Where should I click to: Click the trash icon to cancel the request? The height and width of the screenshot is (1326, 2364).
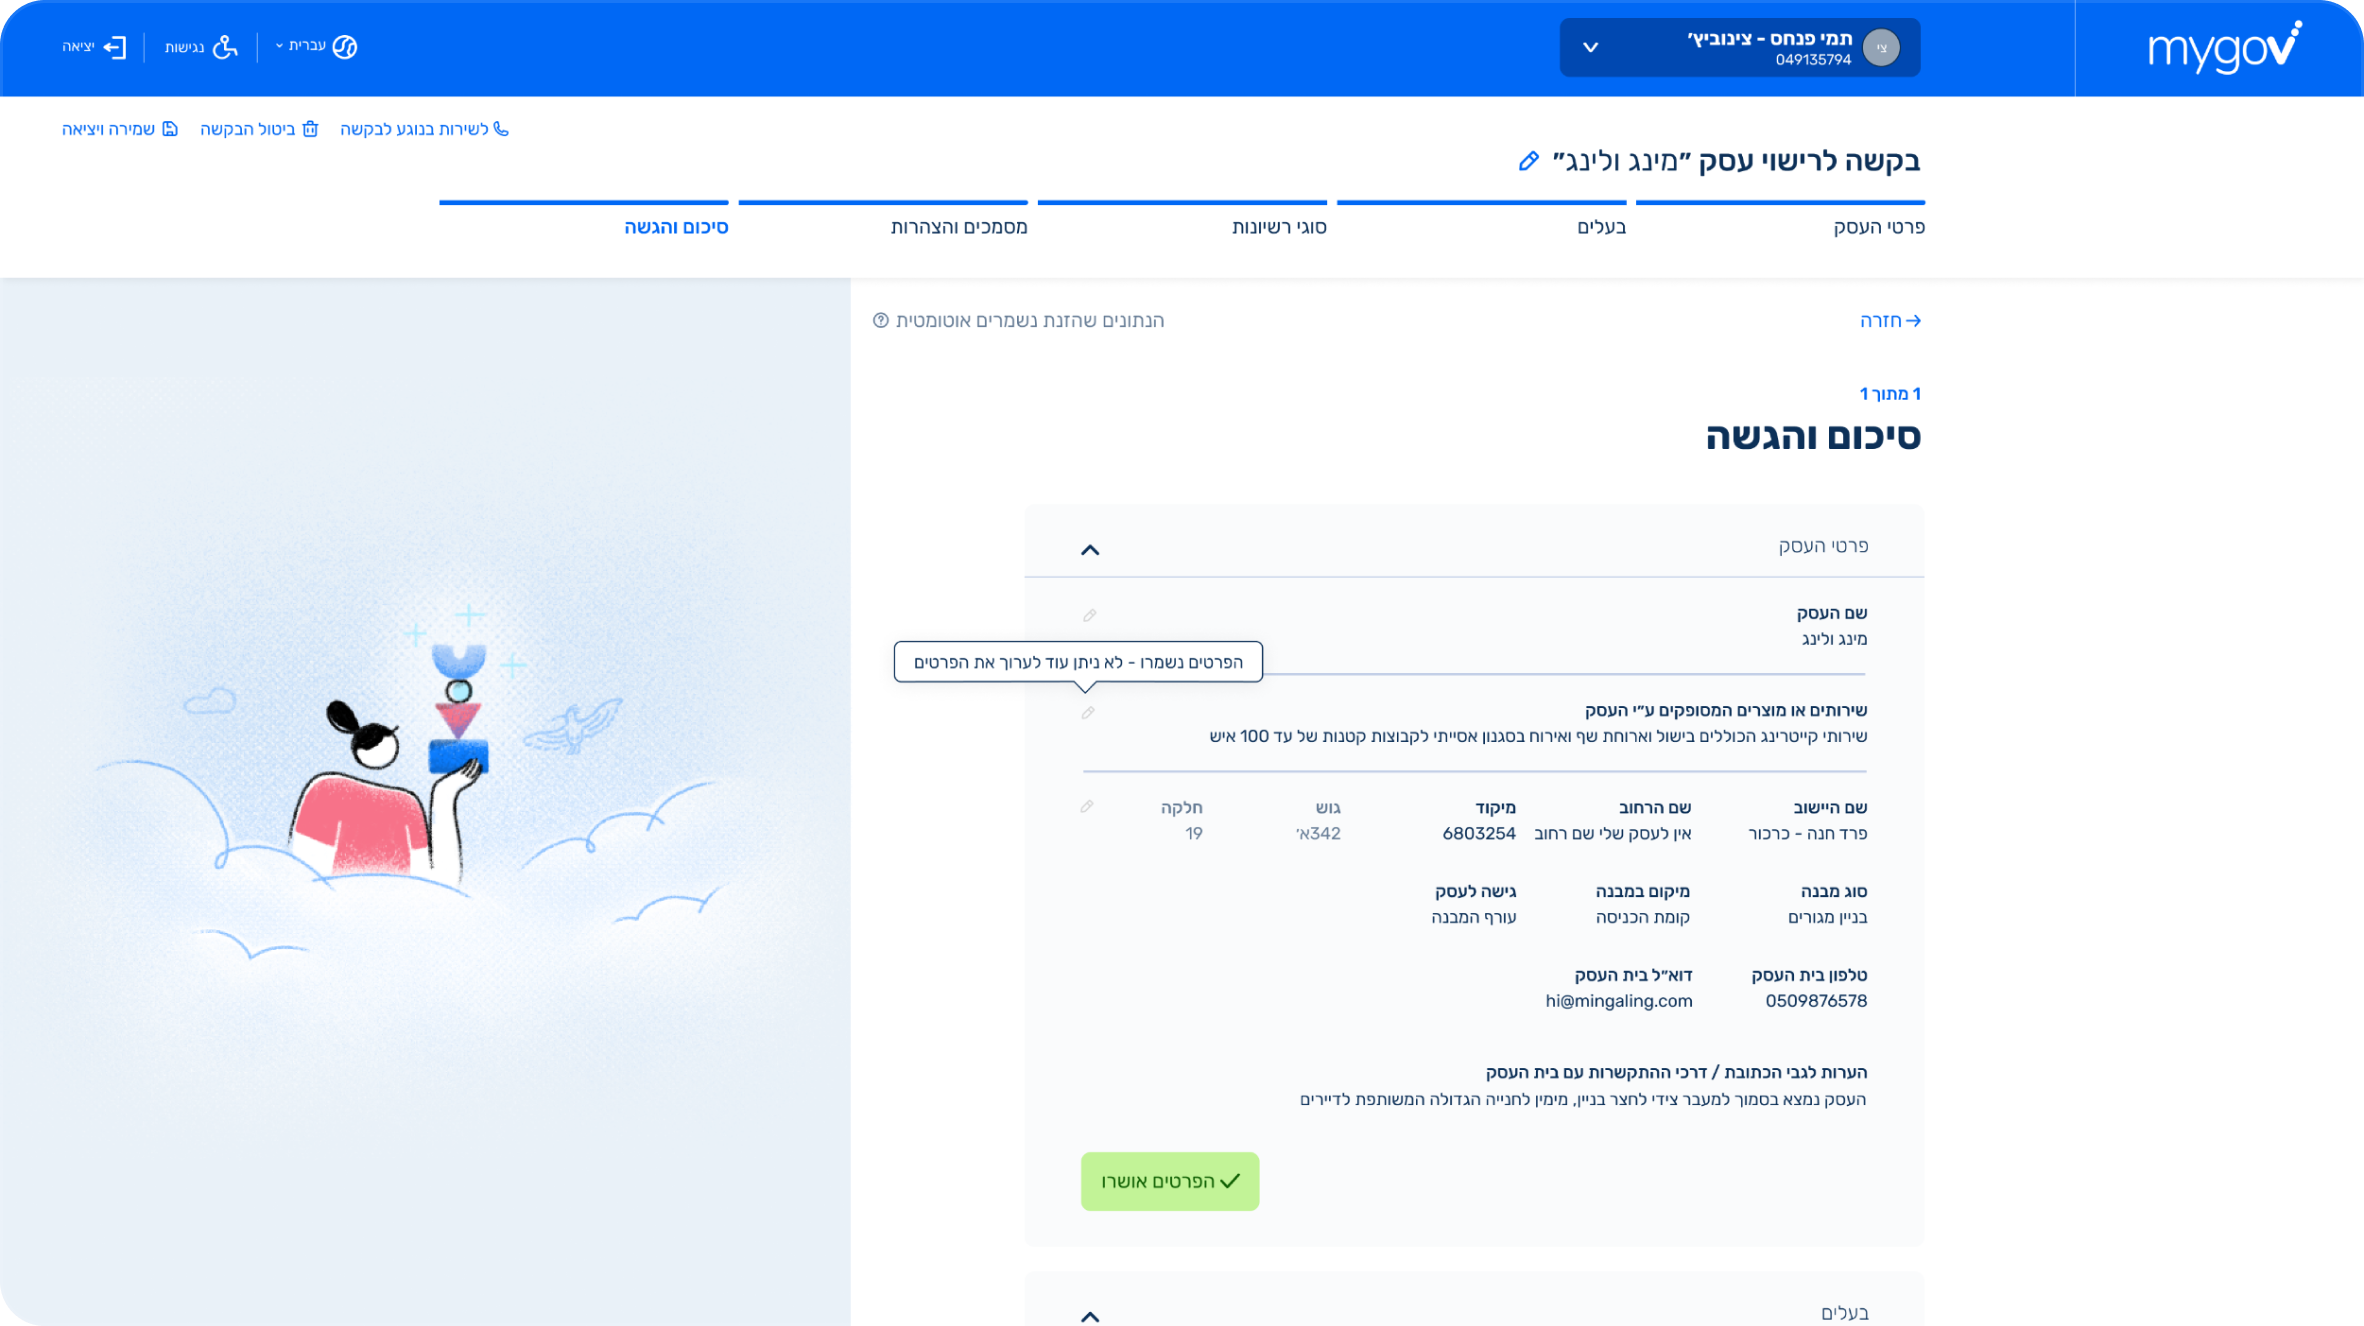(310, 129)
